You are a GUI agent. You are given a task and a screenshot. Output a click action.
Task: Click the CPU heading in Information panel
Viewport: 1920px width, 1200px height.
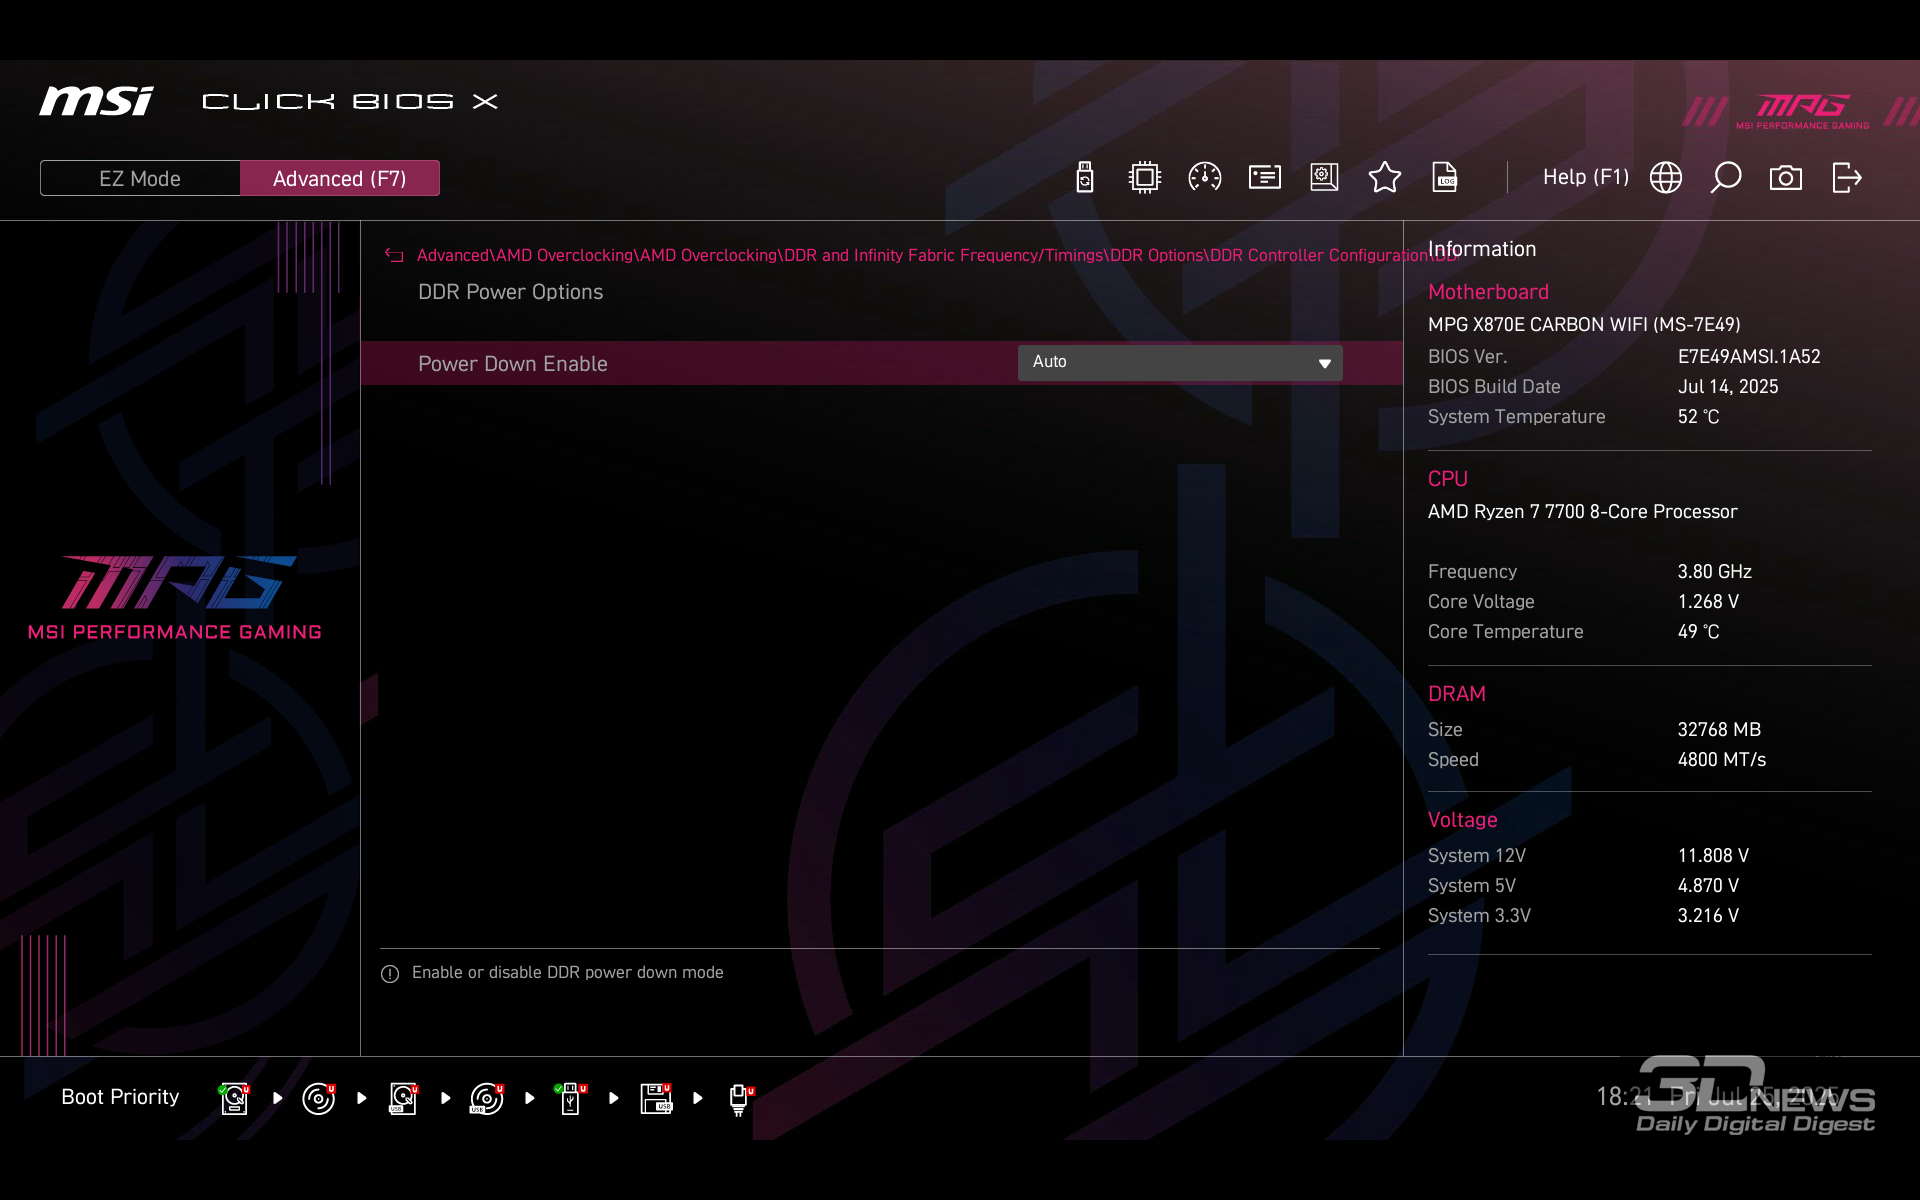[1448, 479]
